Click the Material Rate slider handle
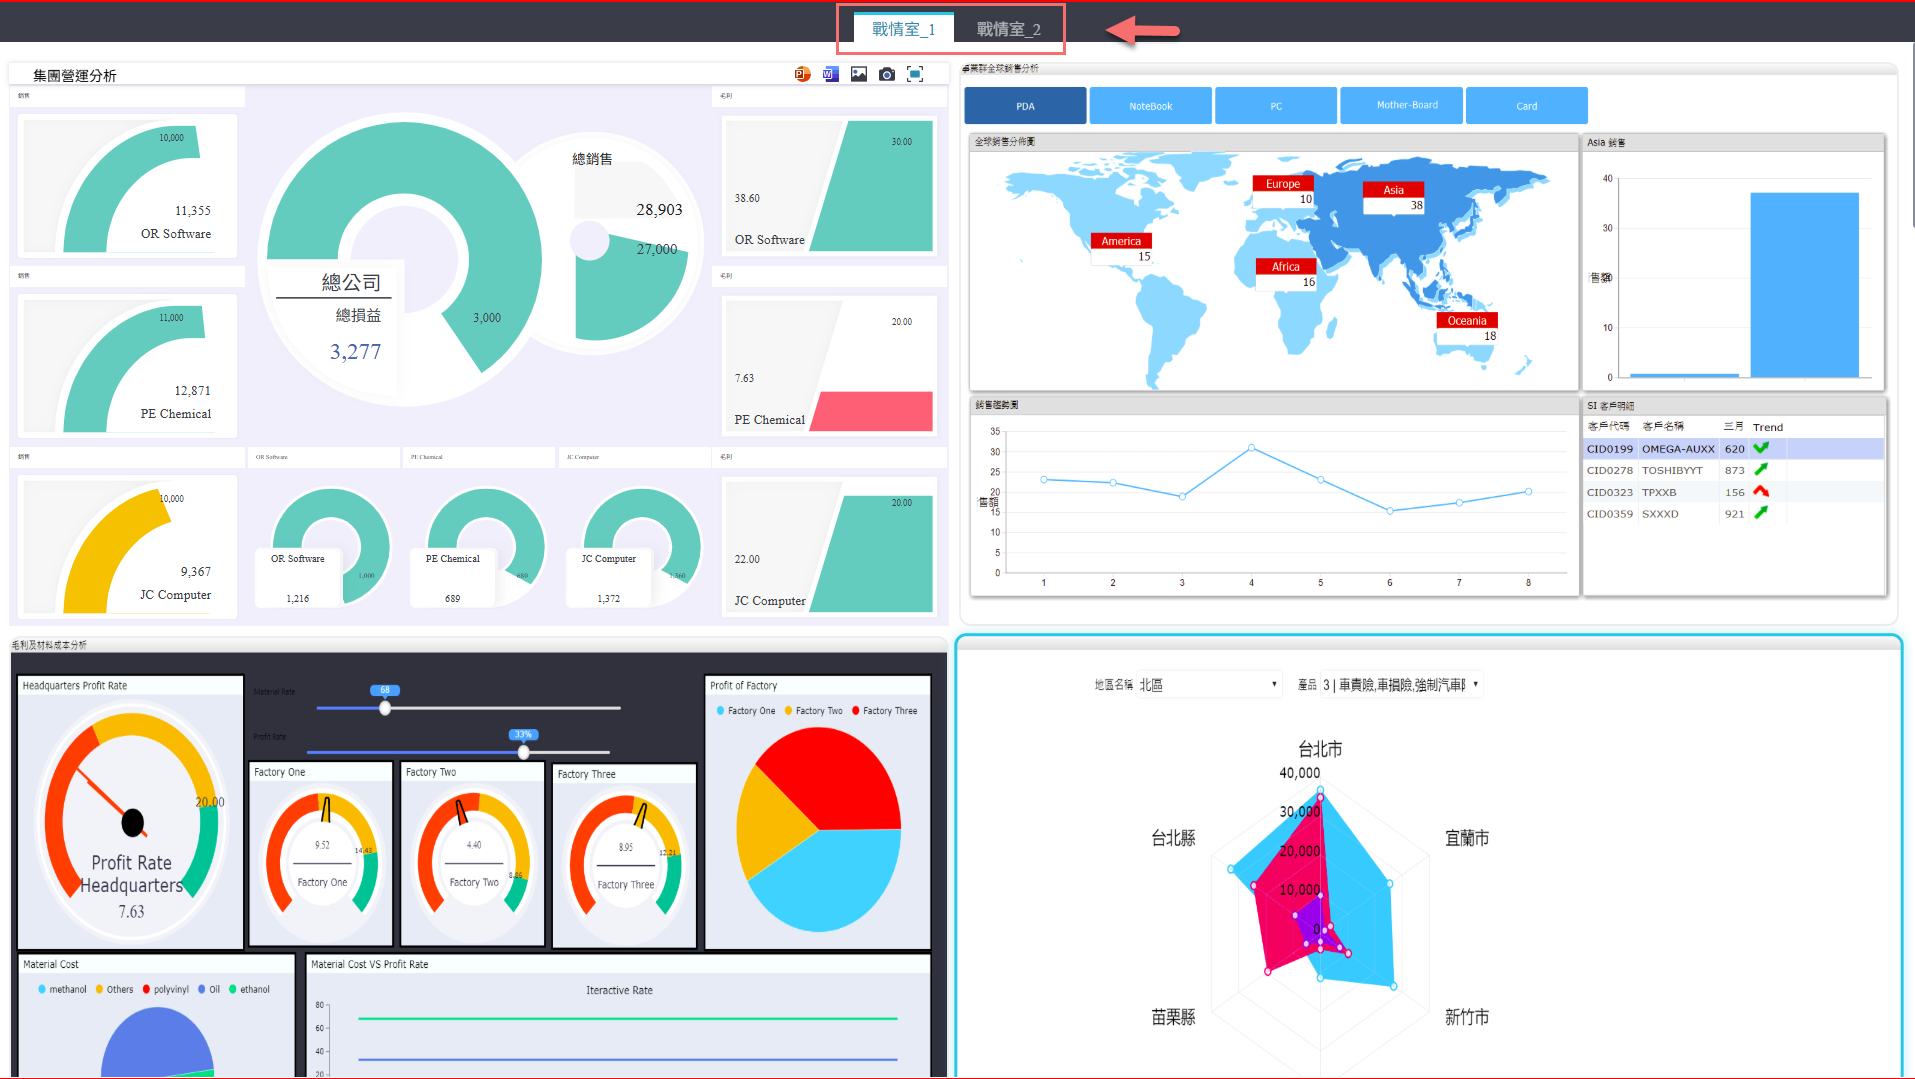The image size is (1915, 1079). (385, 708)
